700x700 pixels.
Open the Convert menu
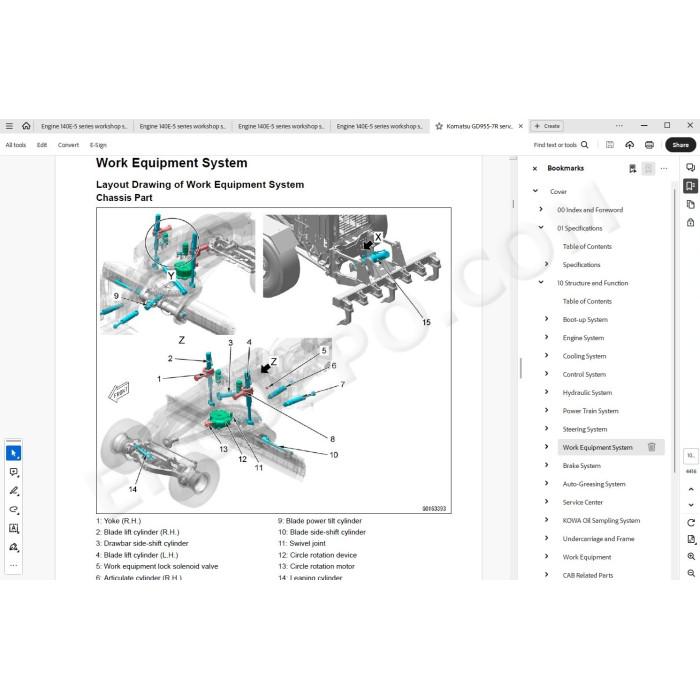point(68,145)
